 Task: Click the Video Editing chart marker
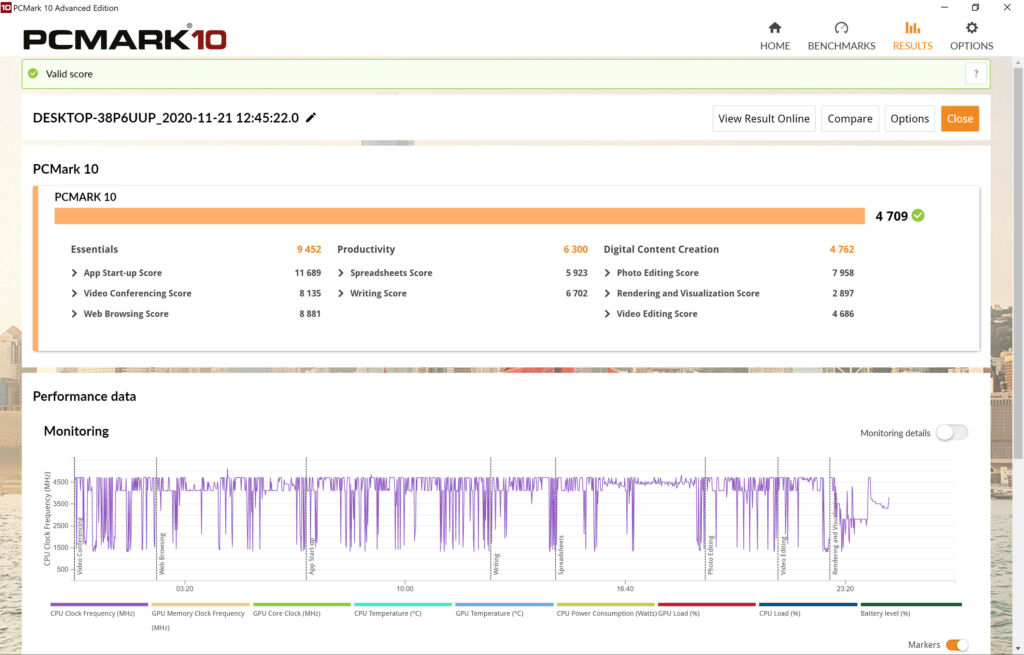(x=783, y=556)
